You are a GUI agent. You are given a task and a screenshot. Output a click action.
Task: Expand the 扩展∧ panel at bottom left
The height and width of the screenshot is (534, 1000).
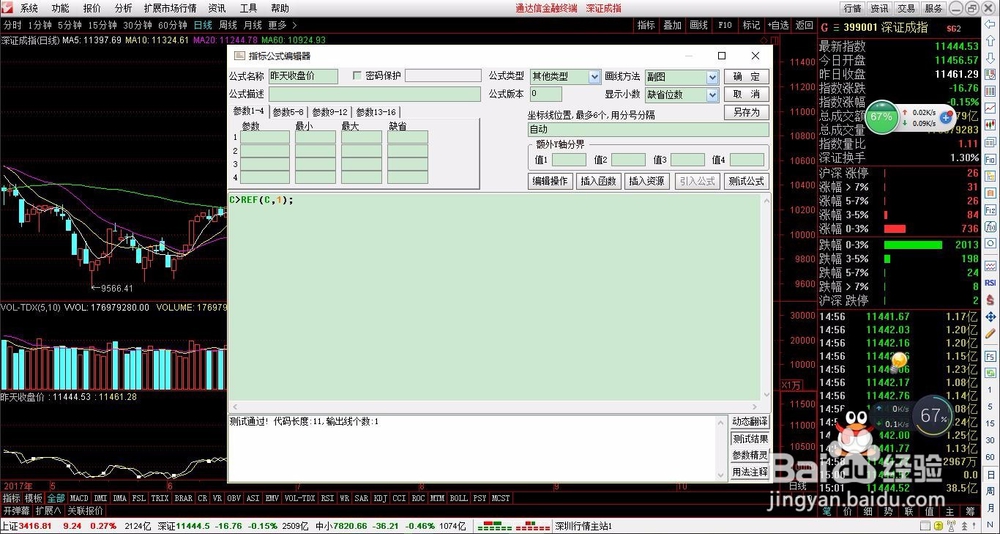click(48, 510)
